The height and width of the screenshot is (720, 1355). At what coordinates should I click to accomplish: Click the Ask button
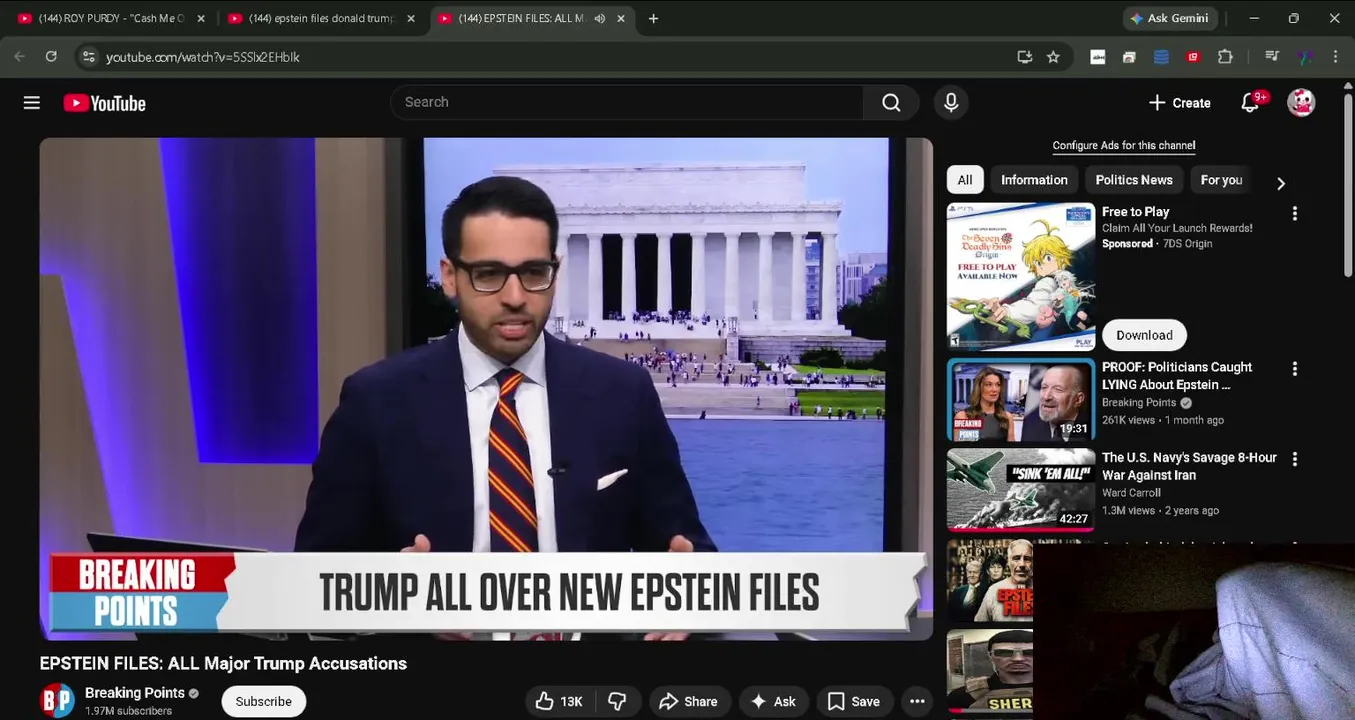point(773,702)
